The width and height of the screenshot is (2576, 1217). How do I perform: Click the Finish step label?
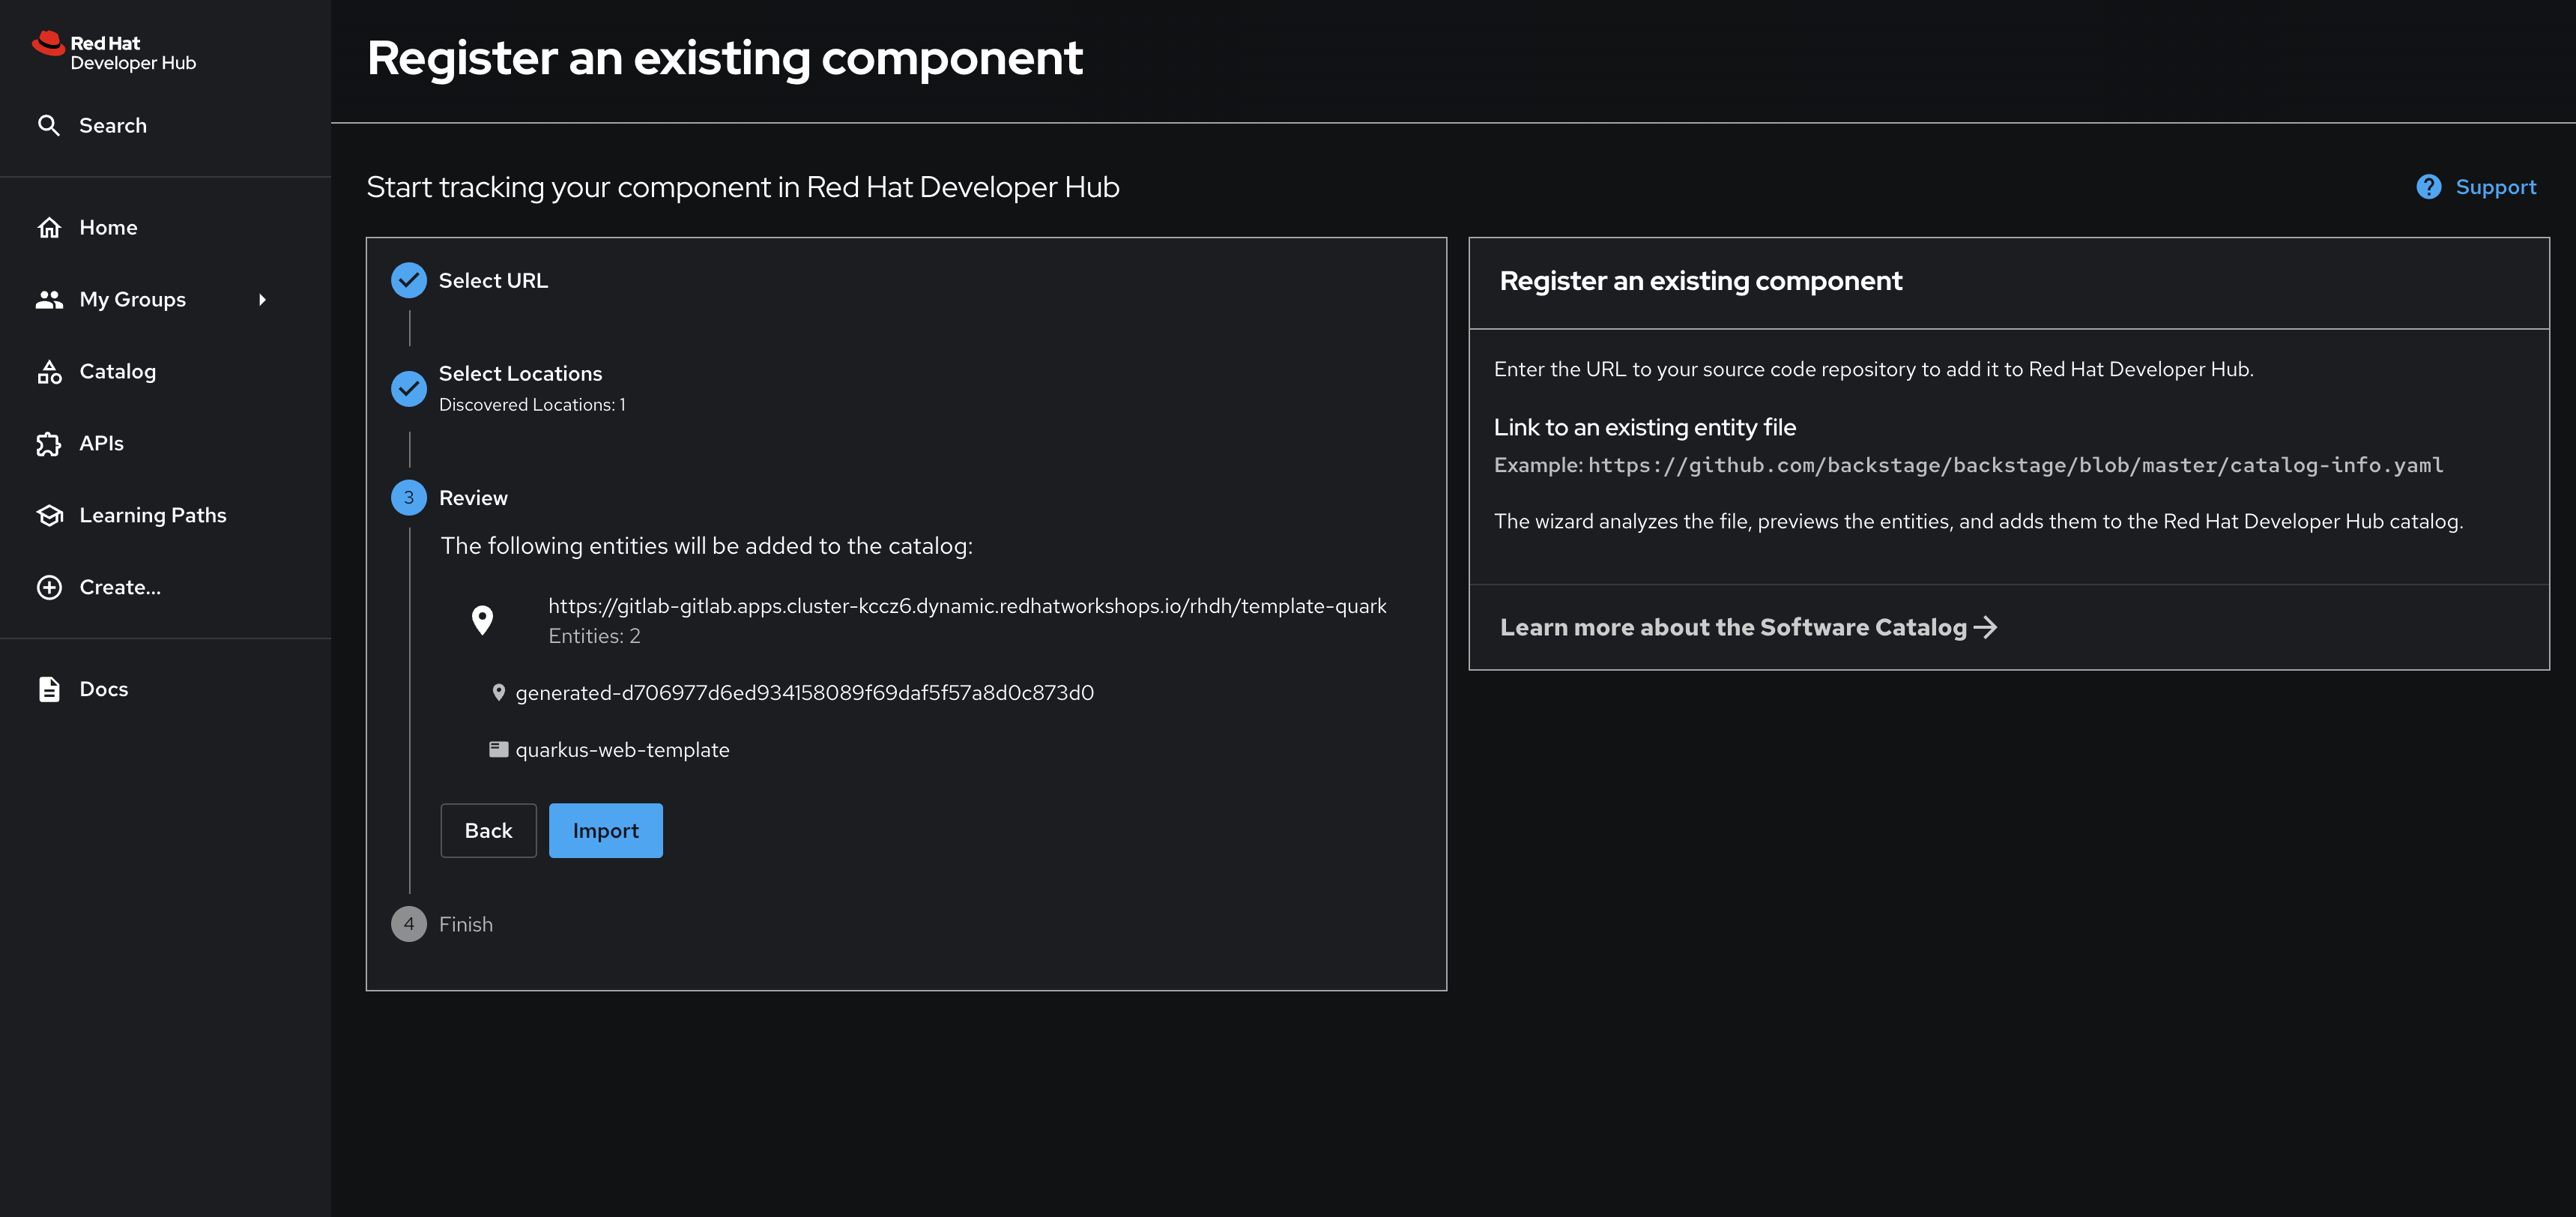tap(466, 924)
